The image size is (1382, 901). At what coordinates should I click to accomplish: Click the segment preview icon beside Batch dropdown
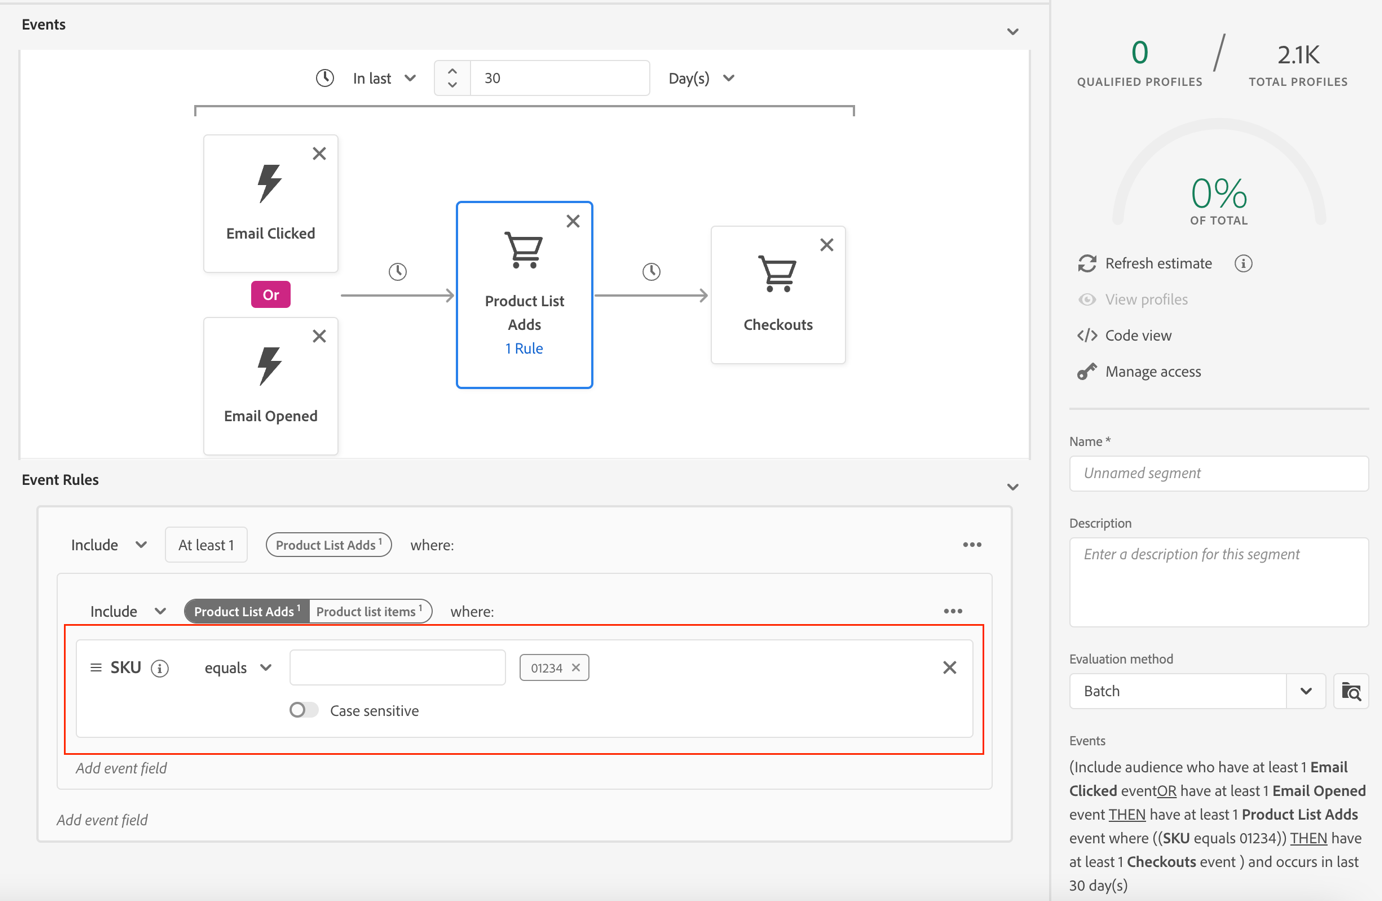point(1350,690)
